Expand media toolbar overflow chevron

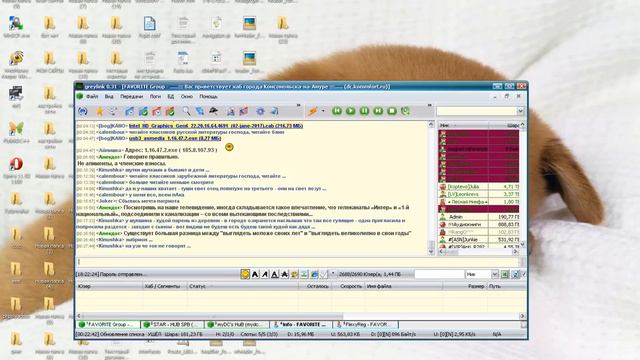point(429,105)
